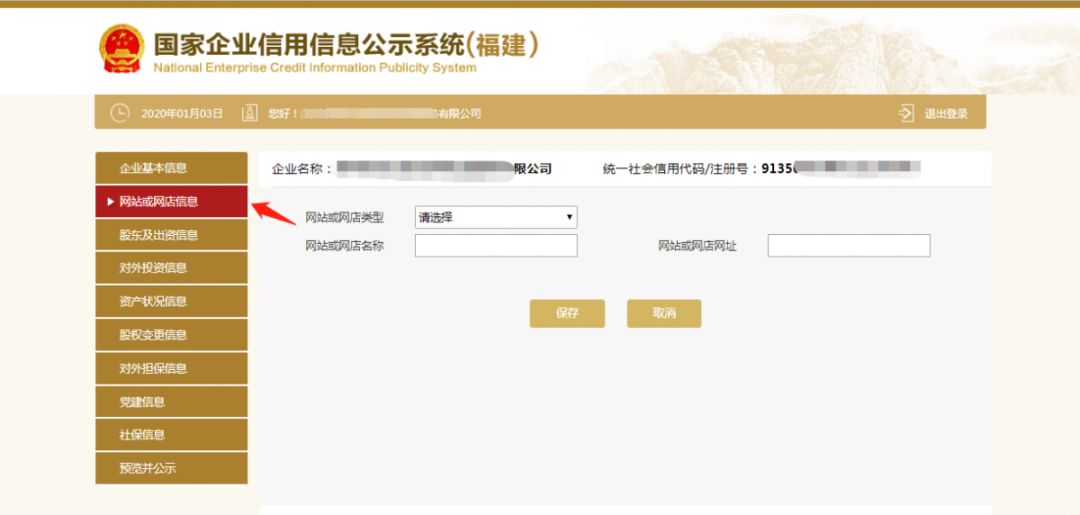Expand the 网站或网店类型 dropdown
This screenshot has width=1080, height=515.
click(x=496, y=217)
